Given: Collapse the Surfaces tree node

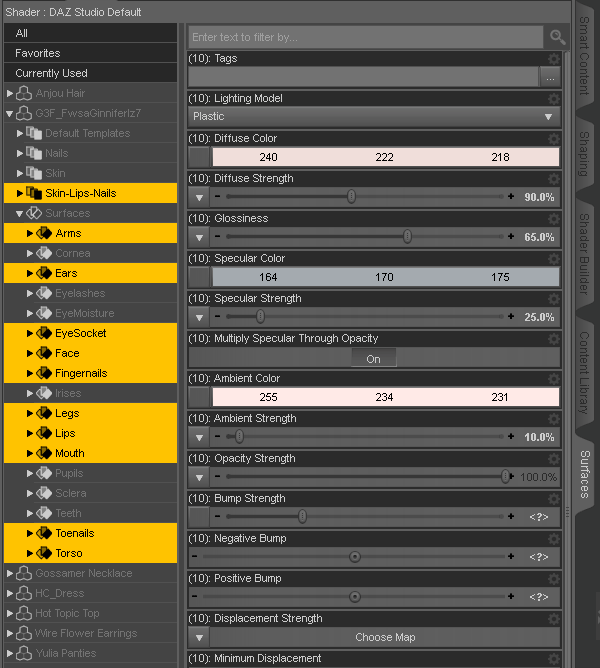Looking at the screenshot, I should 20,213.
